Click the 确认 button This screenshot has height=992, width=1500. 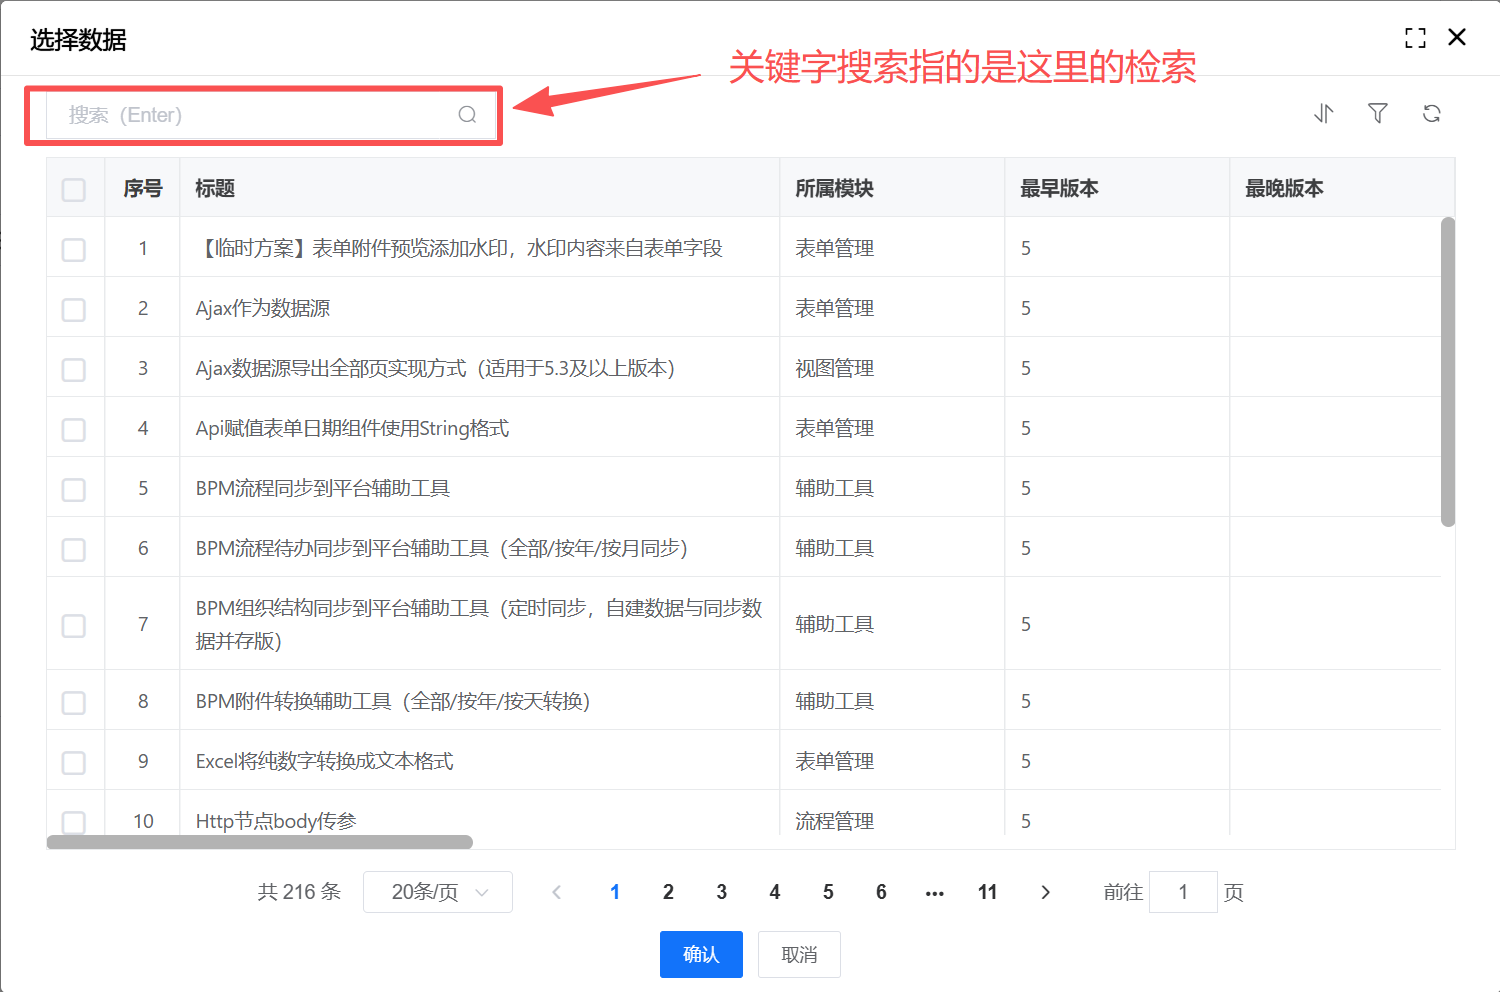click(701, 954)
